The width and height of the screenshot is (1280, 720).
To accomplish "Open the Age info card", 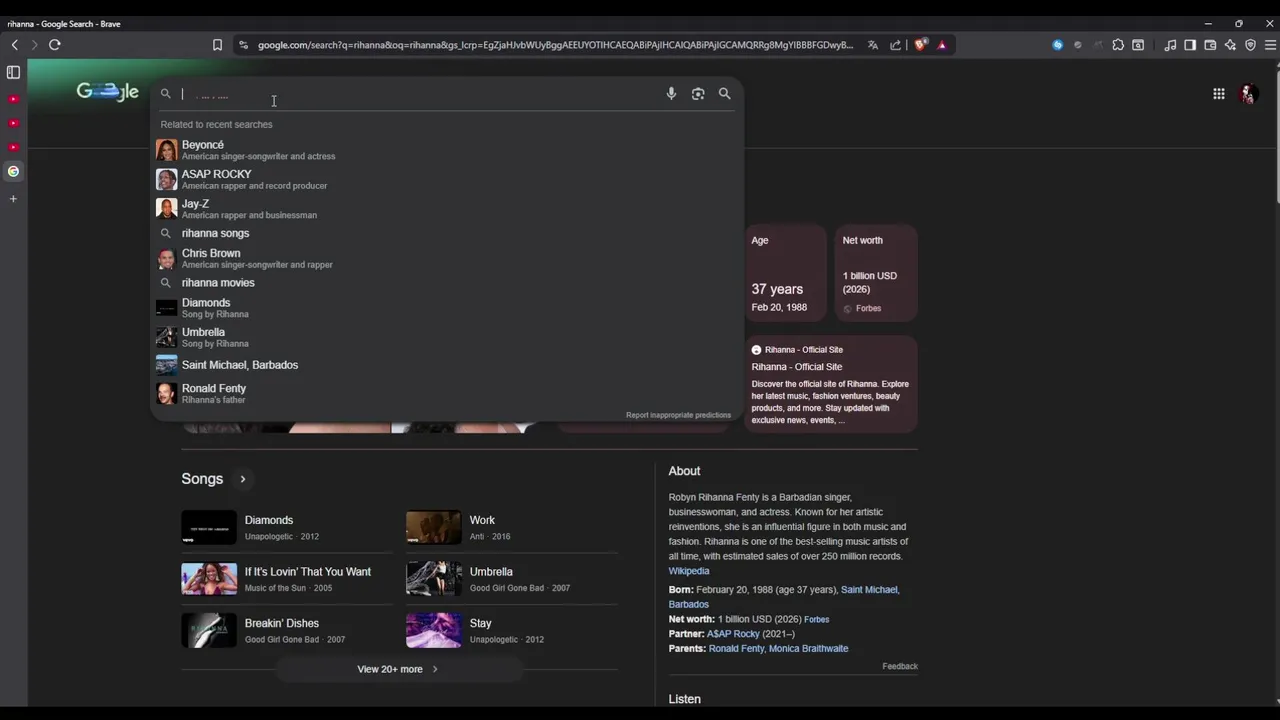I will 786,273.
